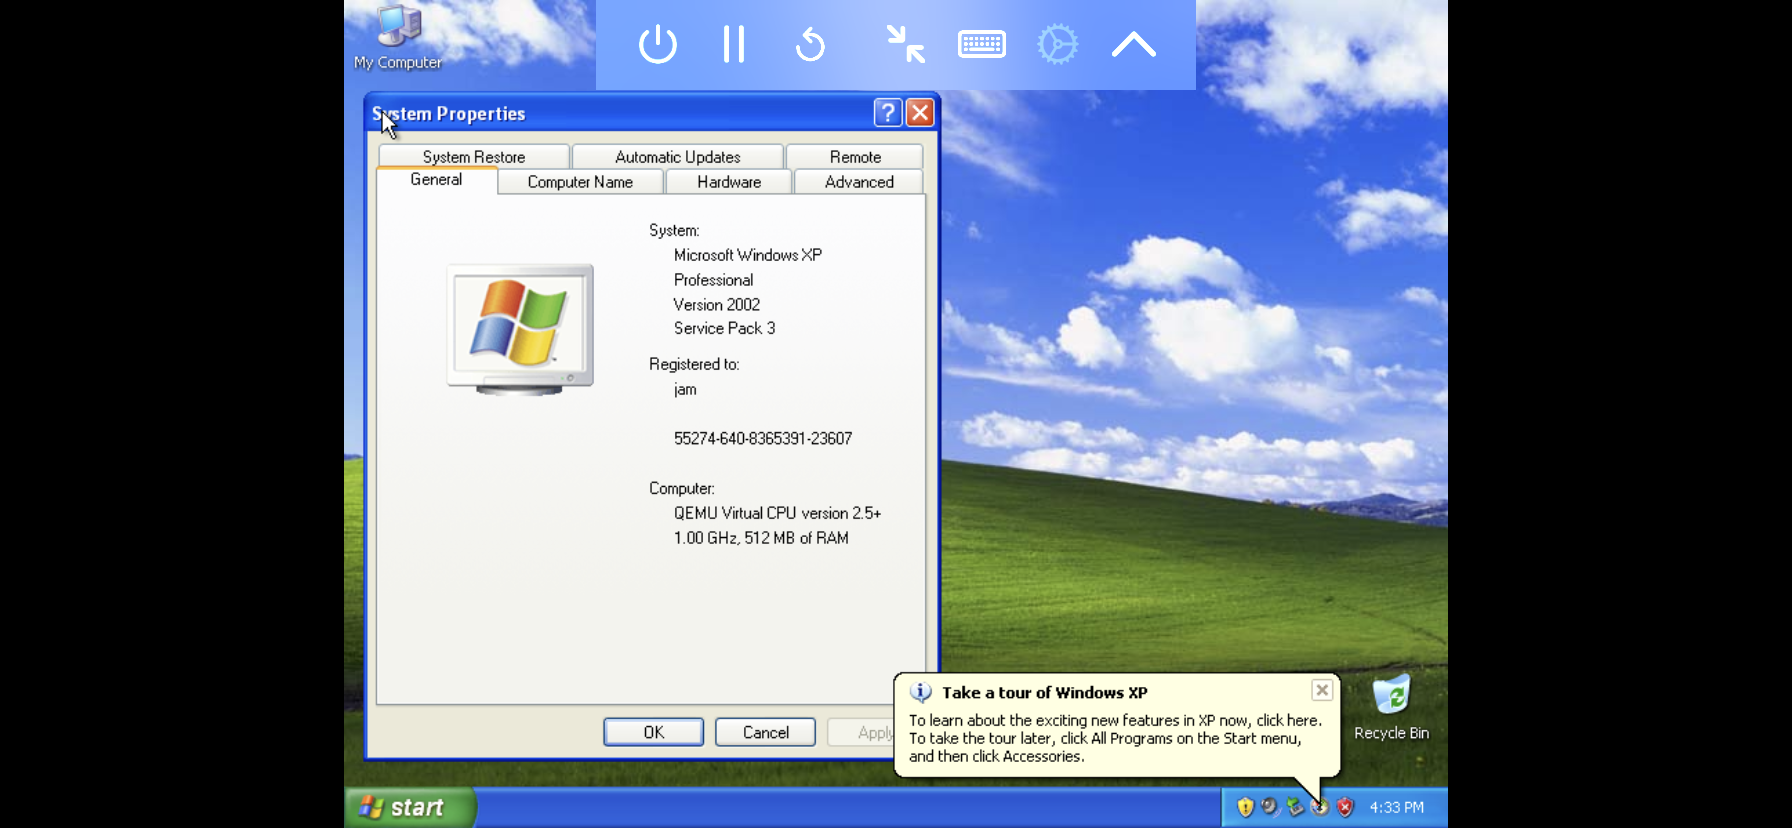Screen dimensions: 1792x828
Task: Click the yellow shield updates tray icon
Action: [x=1245, y=807]
